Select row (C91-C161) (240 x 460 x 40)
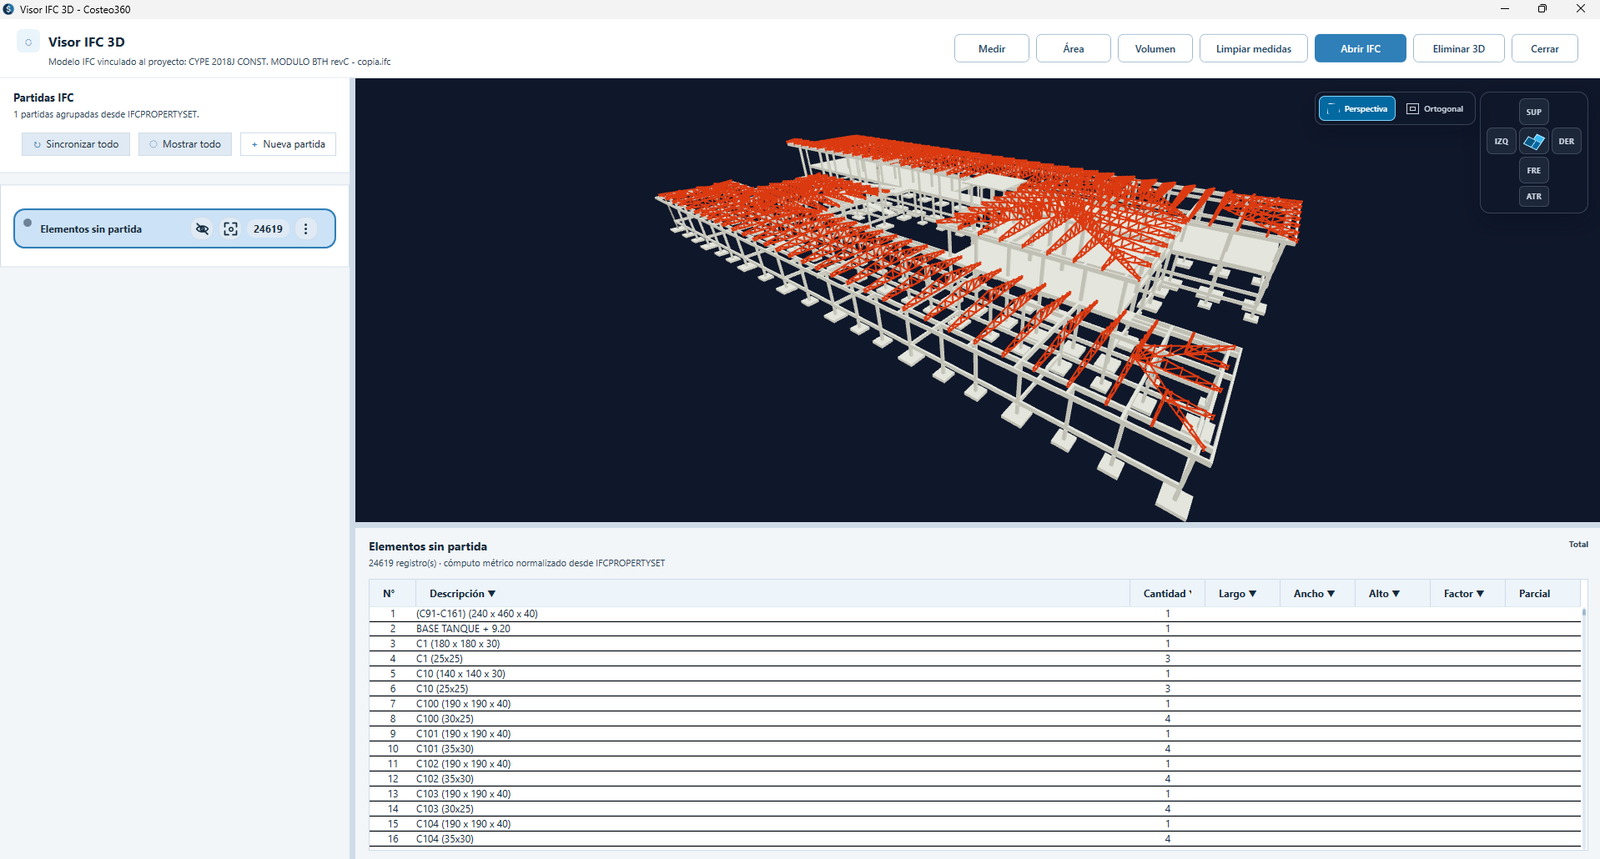Image resolution: width=1600 pixels, height=859 pixels. tap(975, 614)
